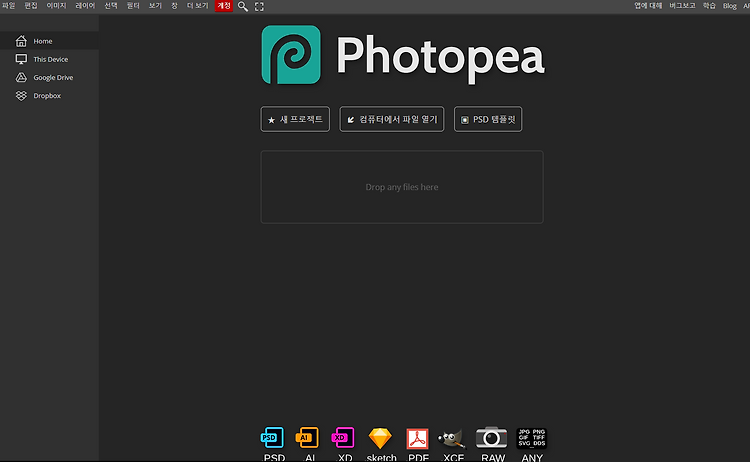
Task: Select This Device in the sidebar
Action: tap(49, 59)
